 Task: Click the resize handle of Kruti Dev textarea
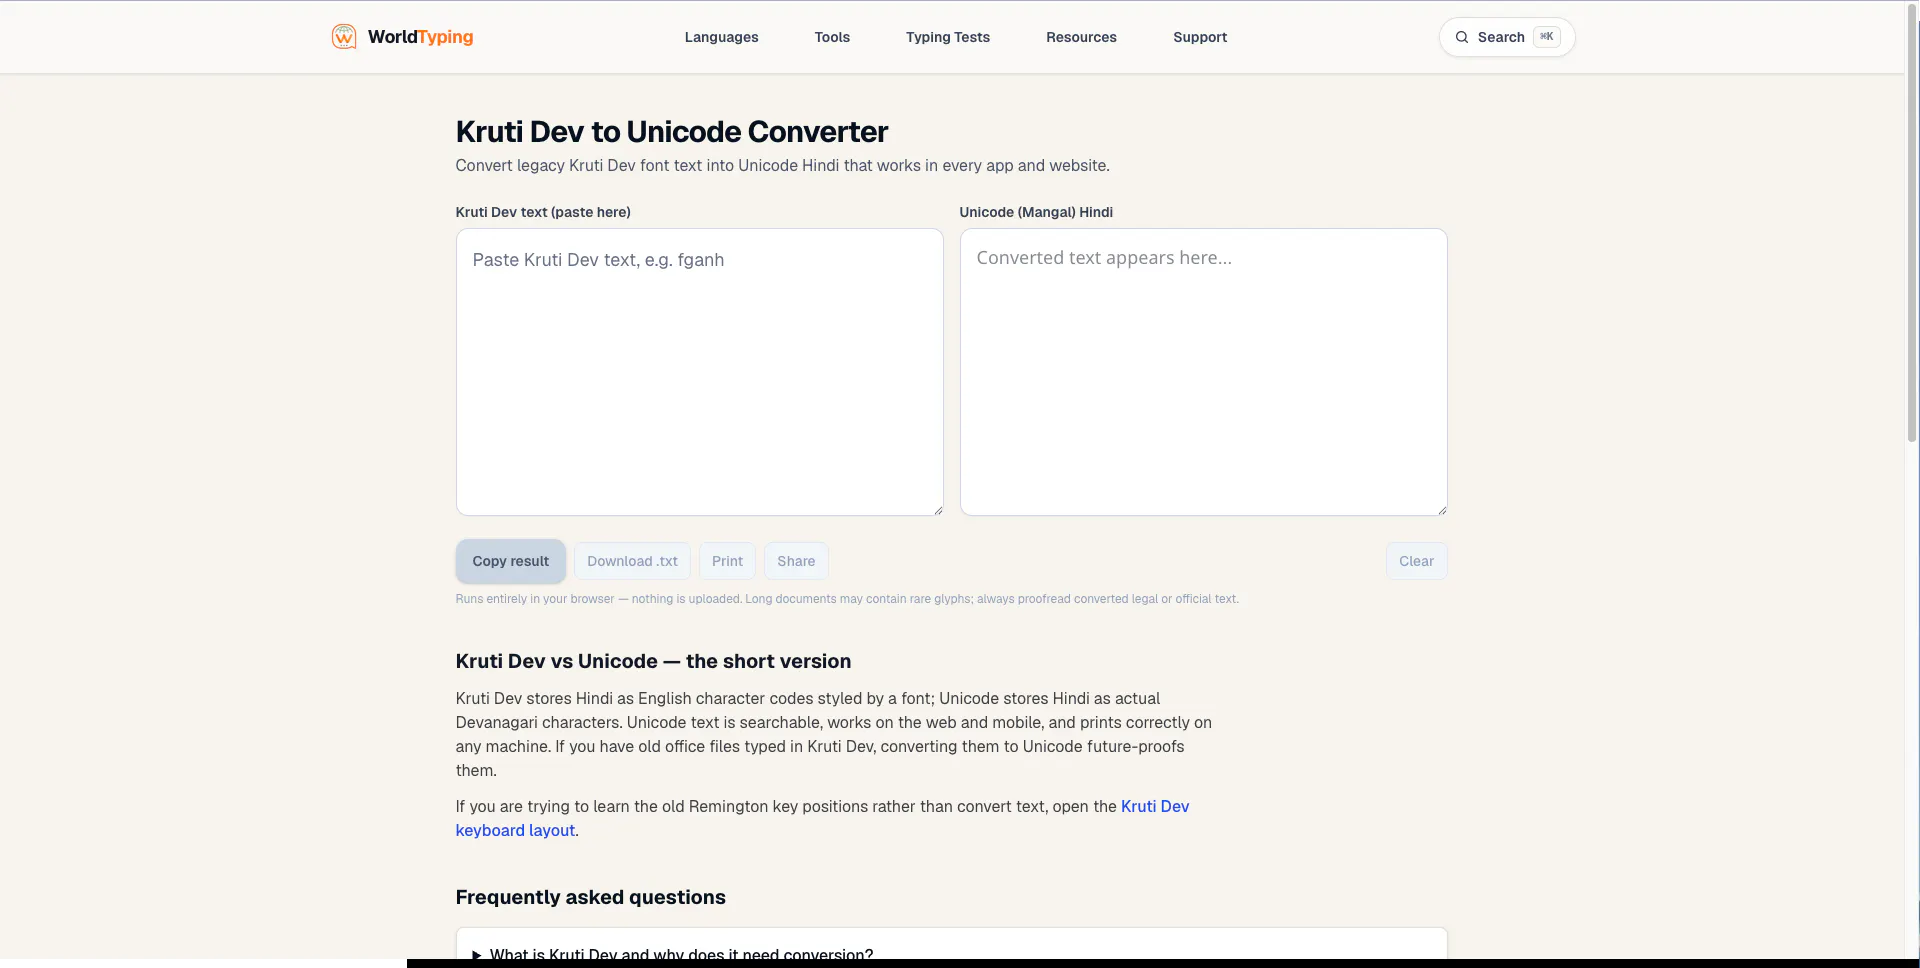[937, 510]
